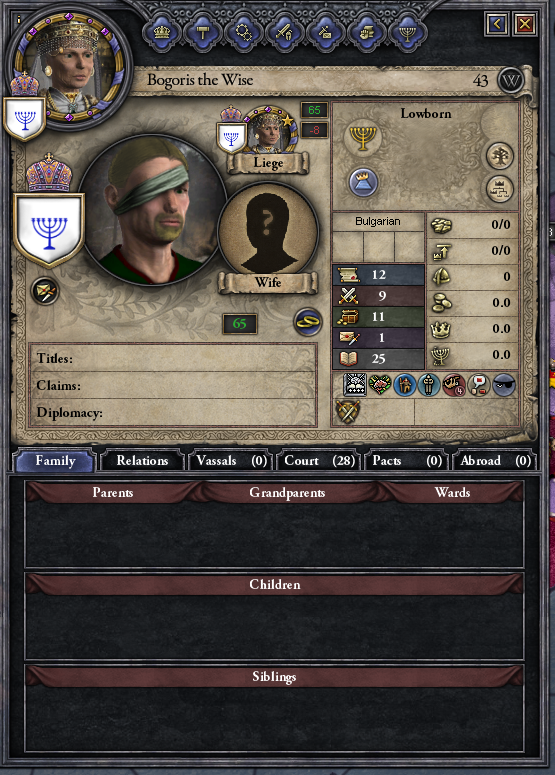The height and width of the screenshot is (775, 555).
Task: Switch to the Court (28) tab
Action: (x=319, y=461)
